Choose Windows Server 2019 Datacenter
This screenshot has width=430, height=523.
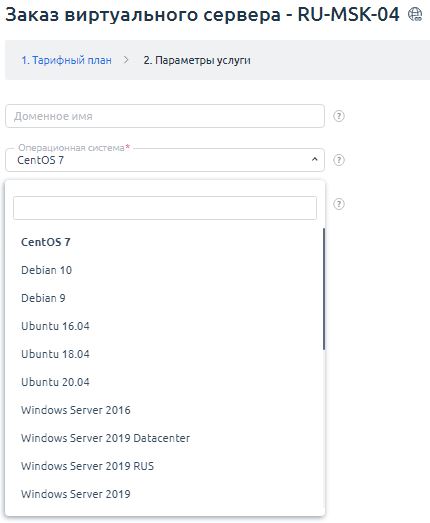165,438
